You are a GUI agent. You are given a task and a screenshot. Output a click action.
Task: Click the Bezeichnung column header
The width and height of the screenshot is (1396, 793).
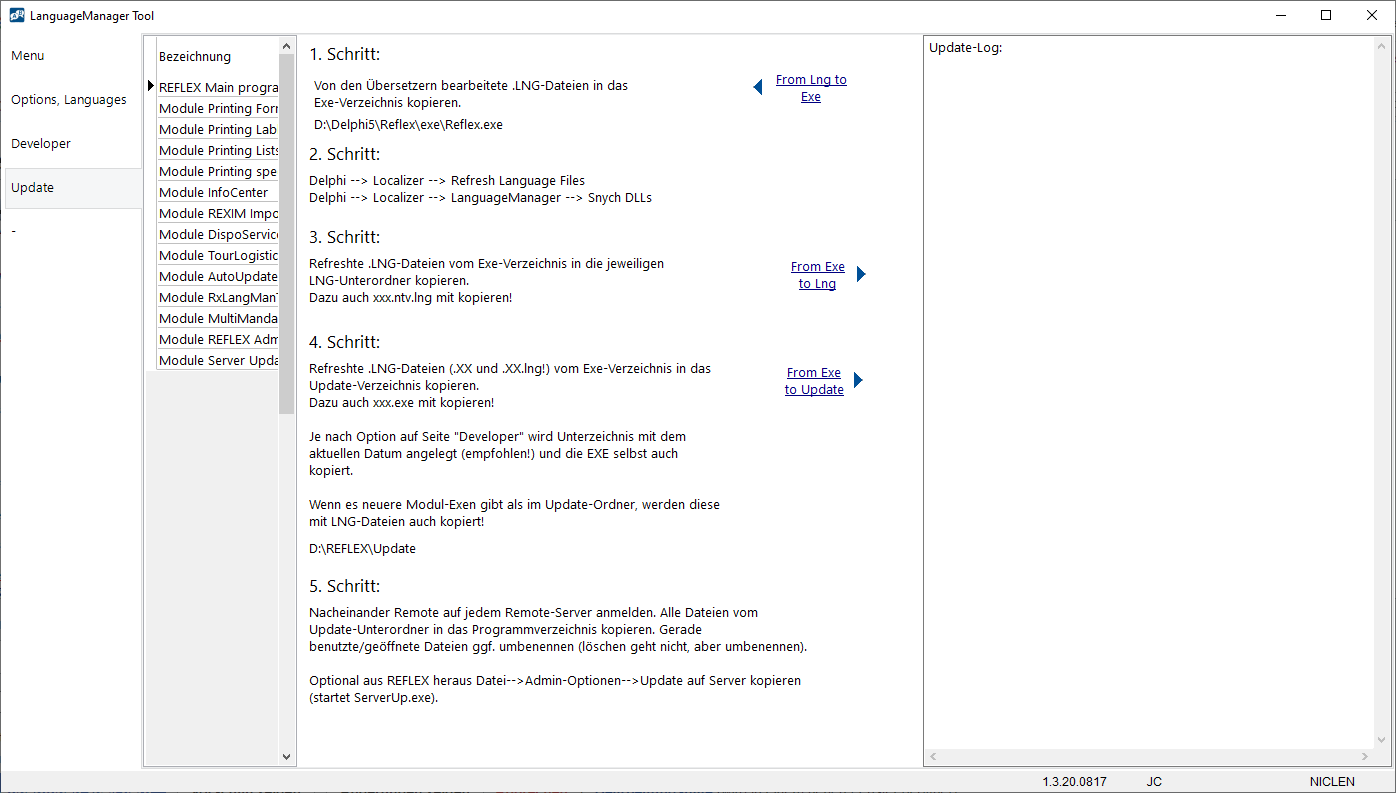(218, 57)
